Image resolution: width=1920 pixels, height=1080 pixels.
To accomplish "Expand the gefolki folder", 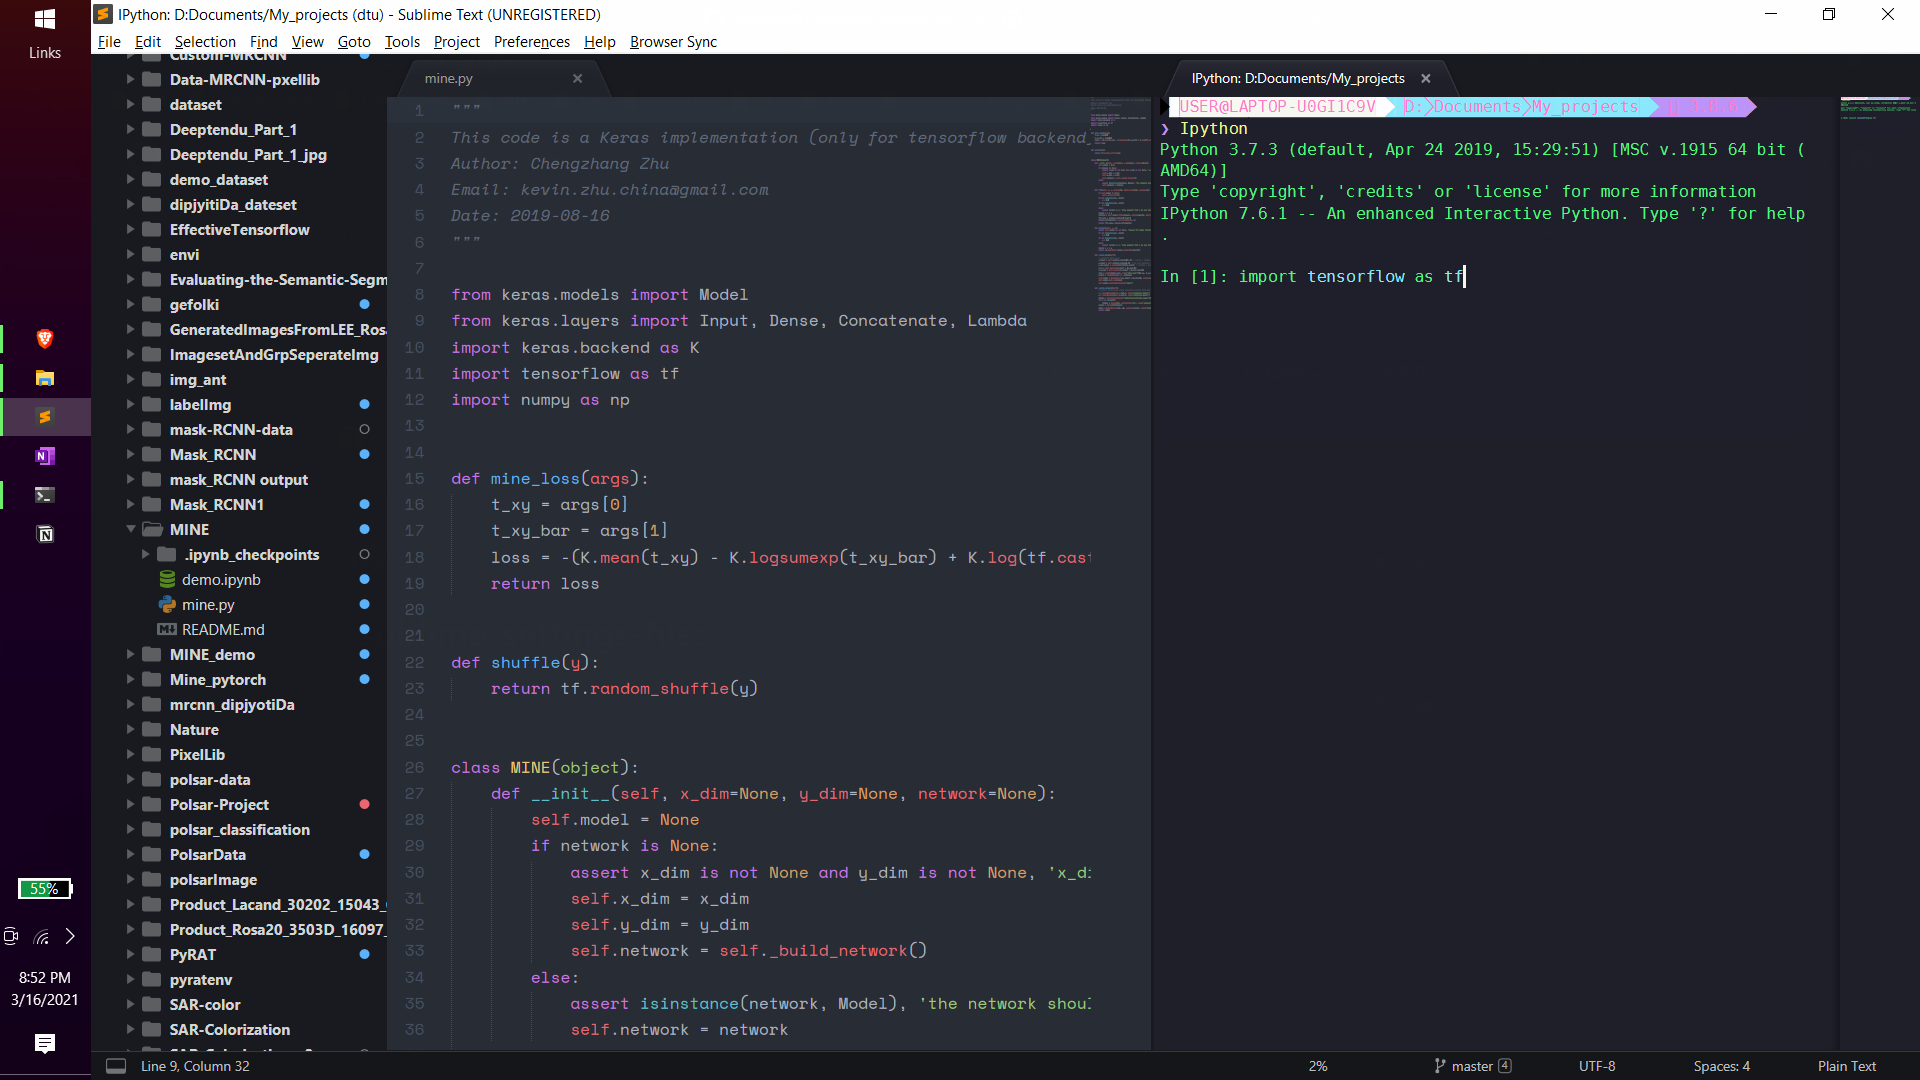I will coord(130,305).
